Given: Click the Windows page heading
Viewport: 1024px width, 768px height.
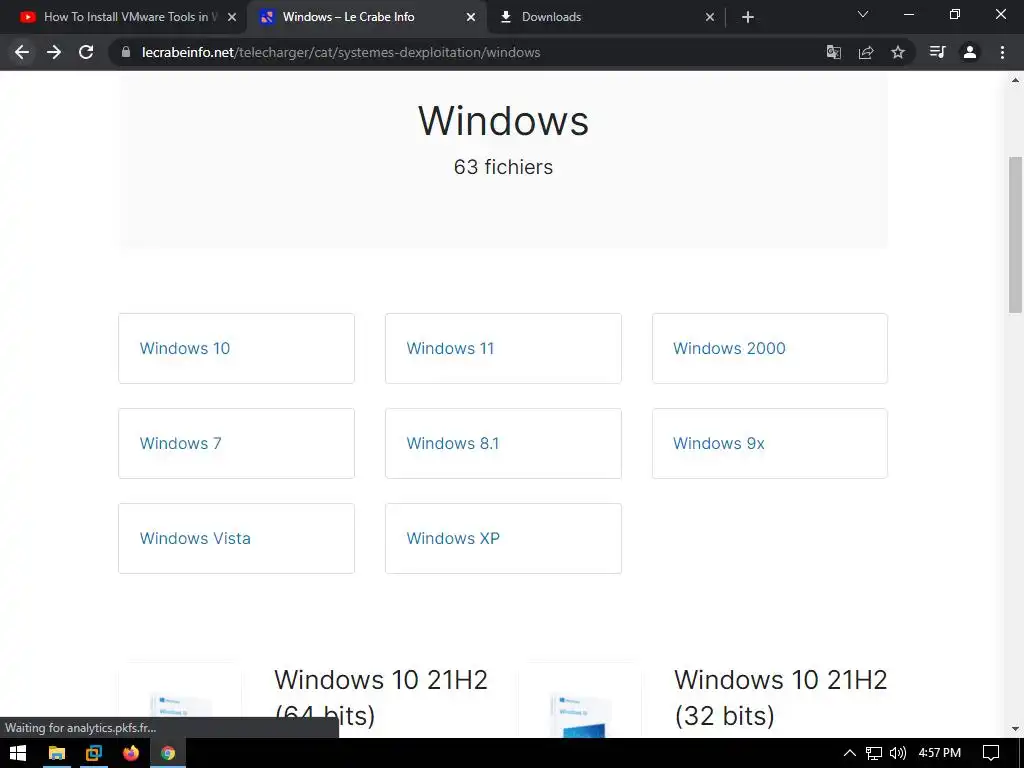Looking at the screenshot, I should 503,121.
